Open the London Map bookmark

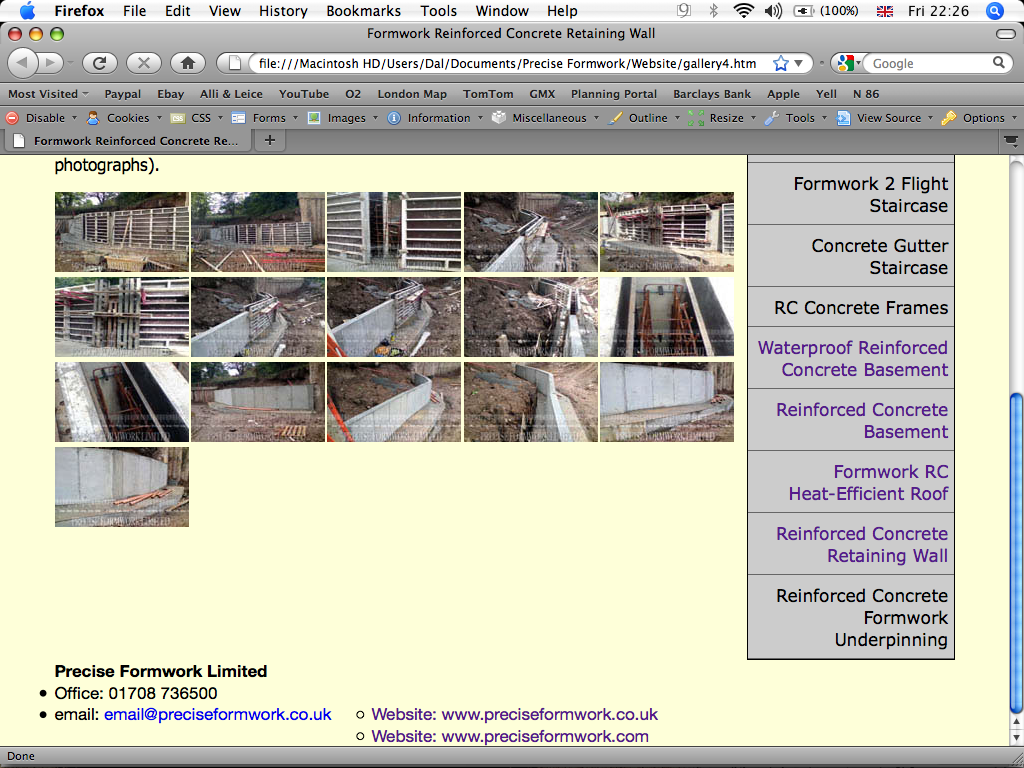(x=412, y=94)
